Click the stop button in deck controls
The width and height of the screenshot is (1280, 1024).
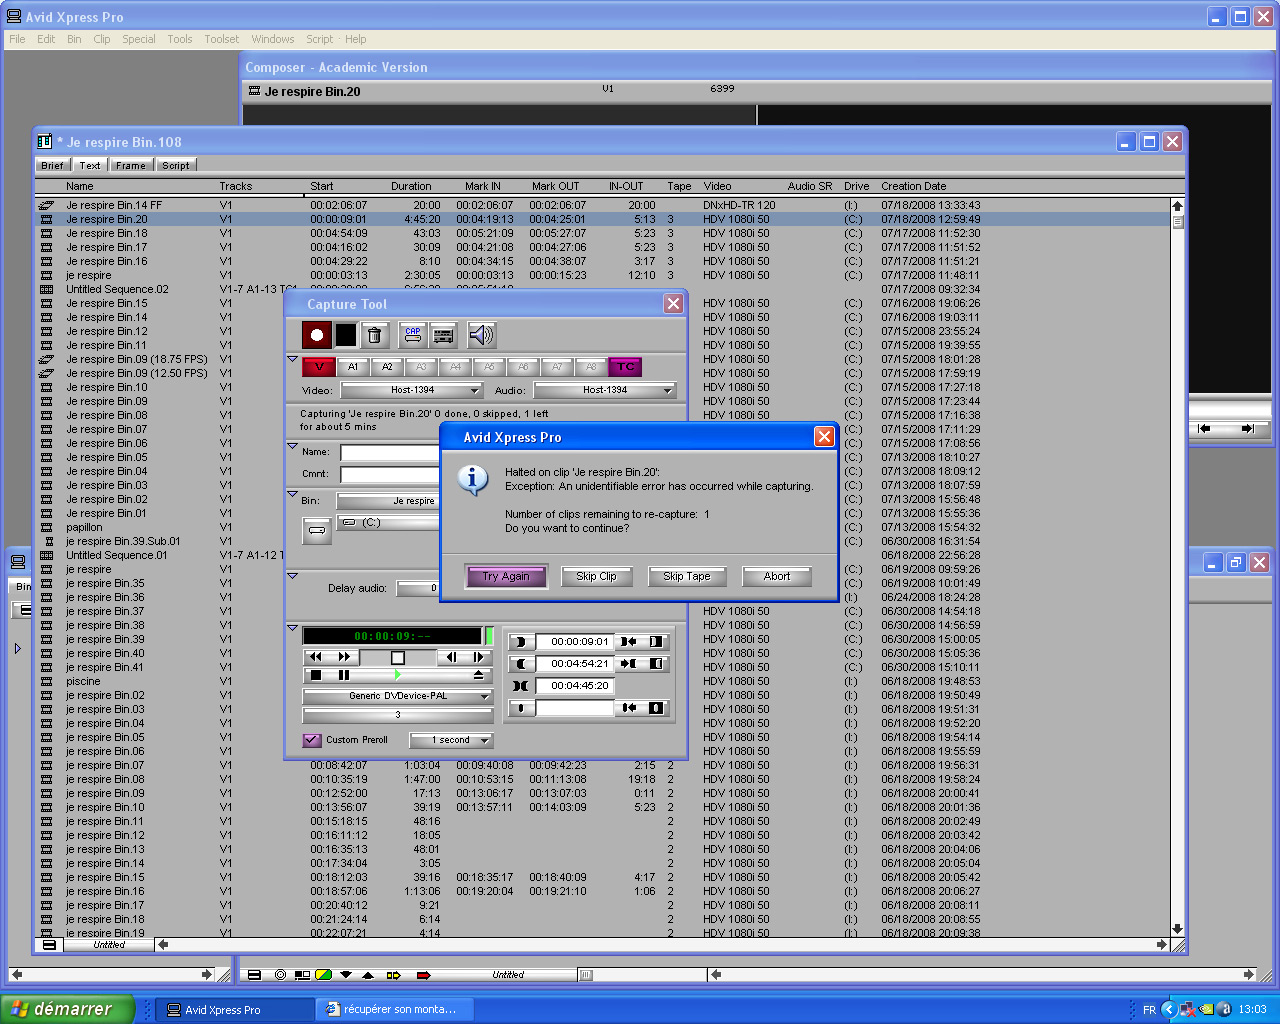coord(316,676)
